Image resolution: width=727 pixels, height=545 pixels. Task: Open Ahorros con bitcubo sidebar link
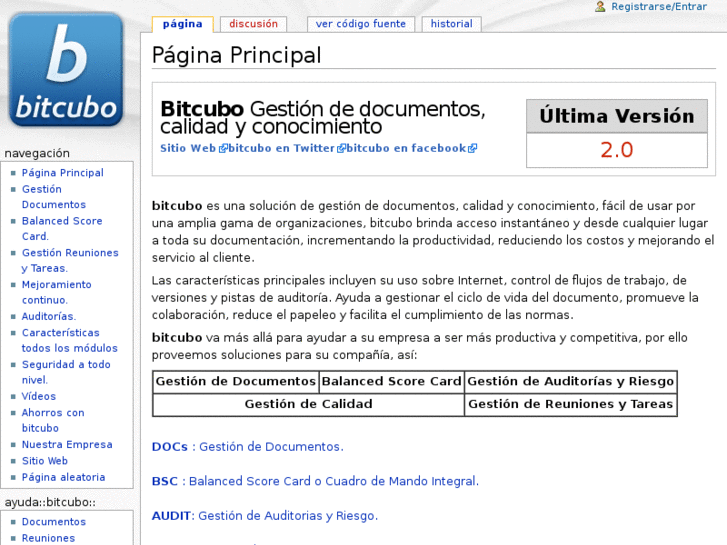point(53,420)
